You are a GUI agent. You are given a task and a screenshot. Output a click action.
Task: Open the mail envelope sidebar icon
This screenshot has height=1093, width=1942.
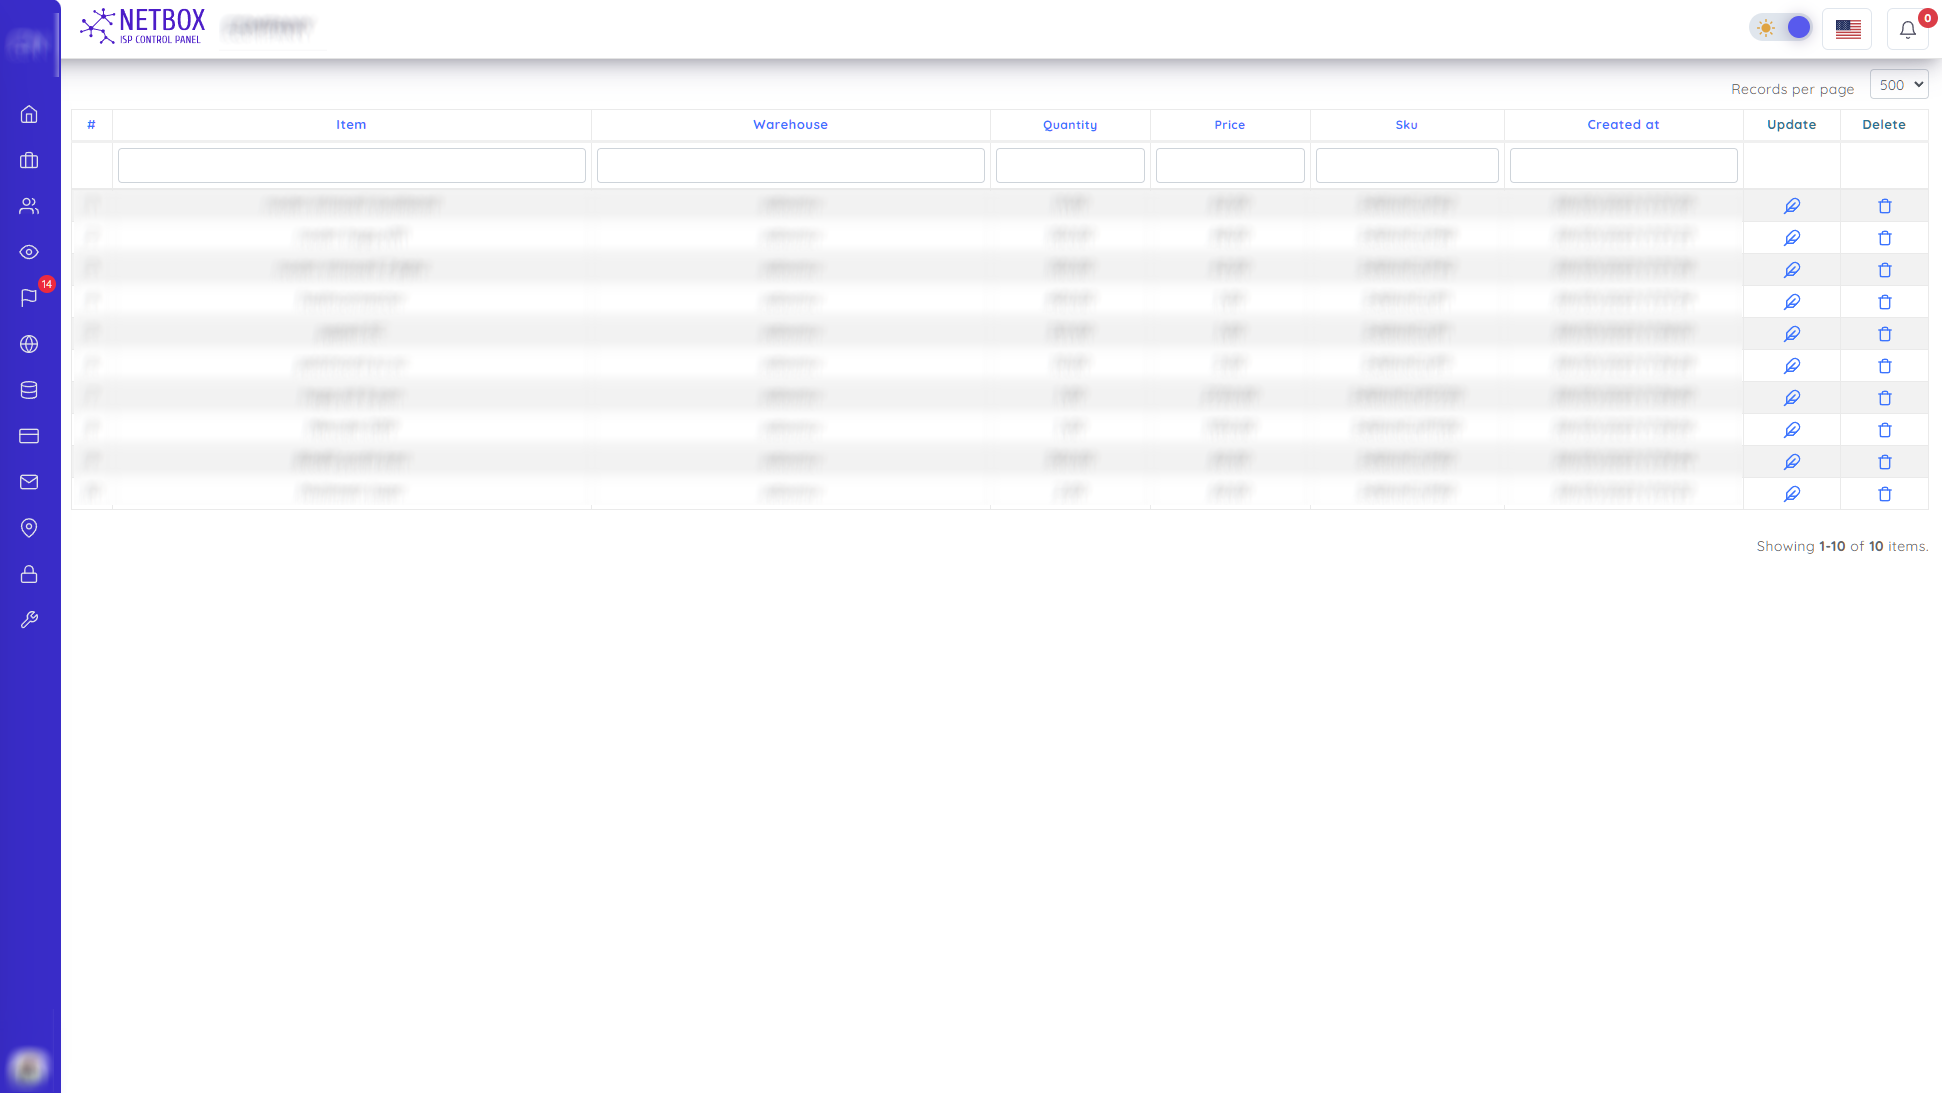pos(29,482)
